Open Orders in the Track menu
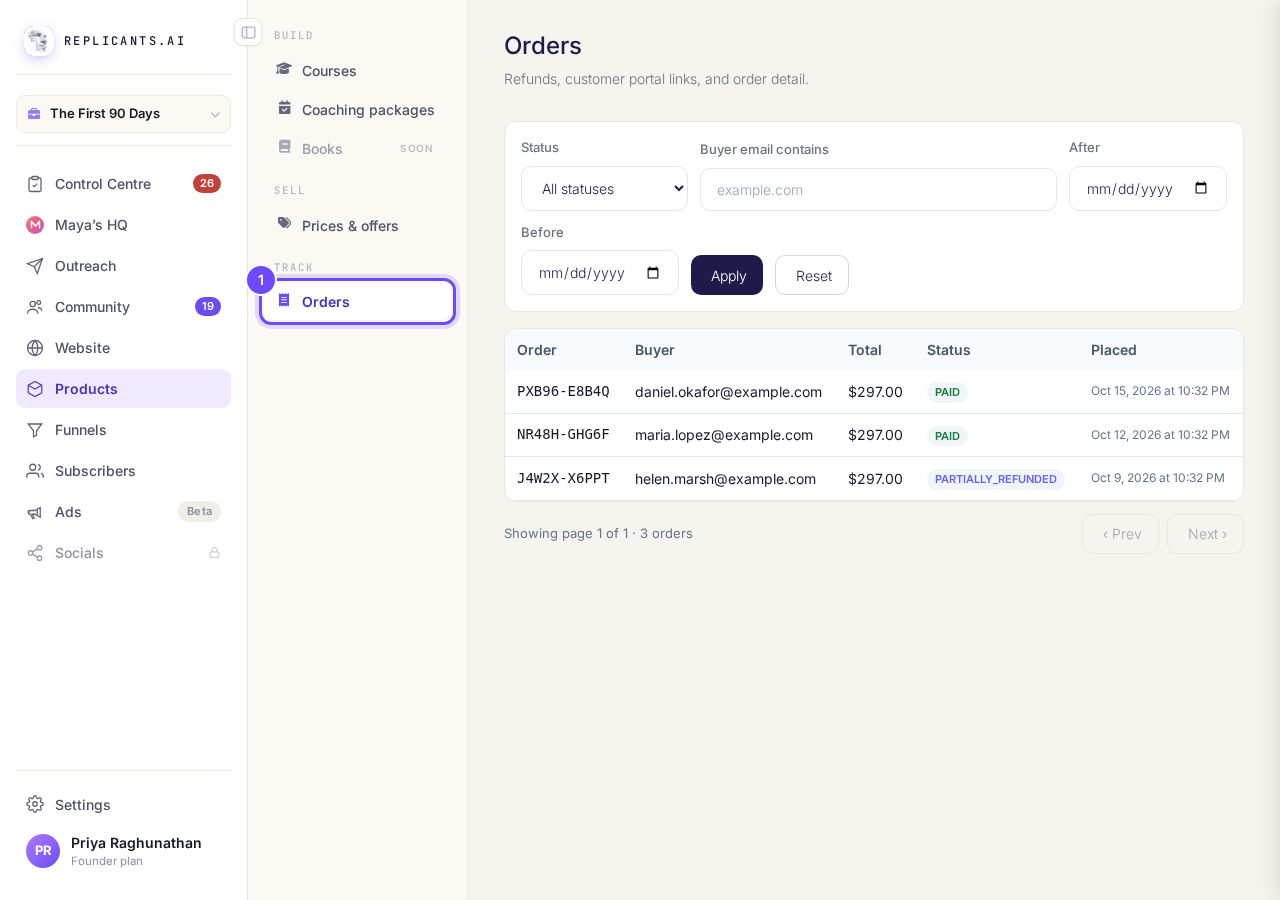 pos(357,302)
